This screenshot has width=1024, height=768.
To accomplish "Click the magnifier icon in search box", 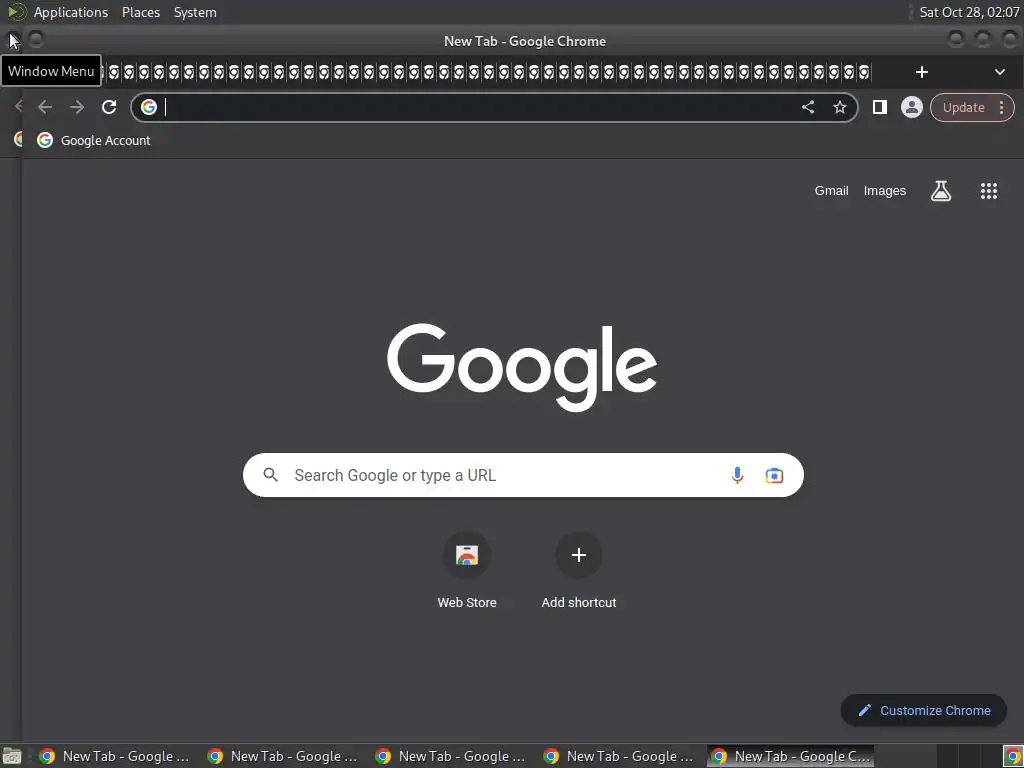I will click(271, 475).
